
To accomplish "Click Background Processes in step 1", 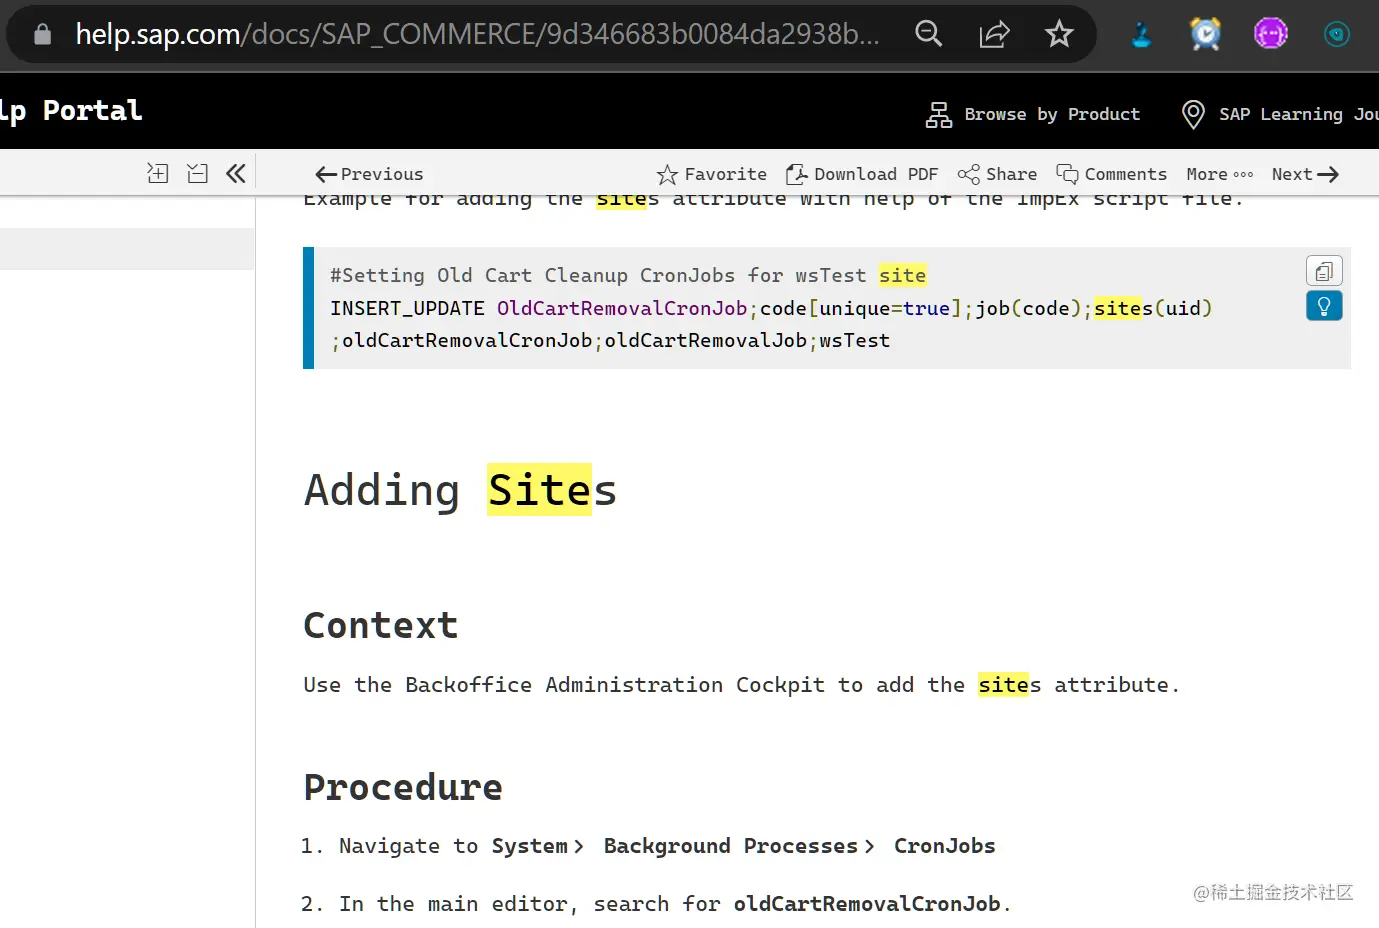I will pyautogui.click(x=730, y=846).
